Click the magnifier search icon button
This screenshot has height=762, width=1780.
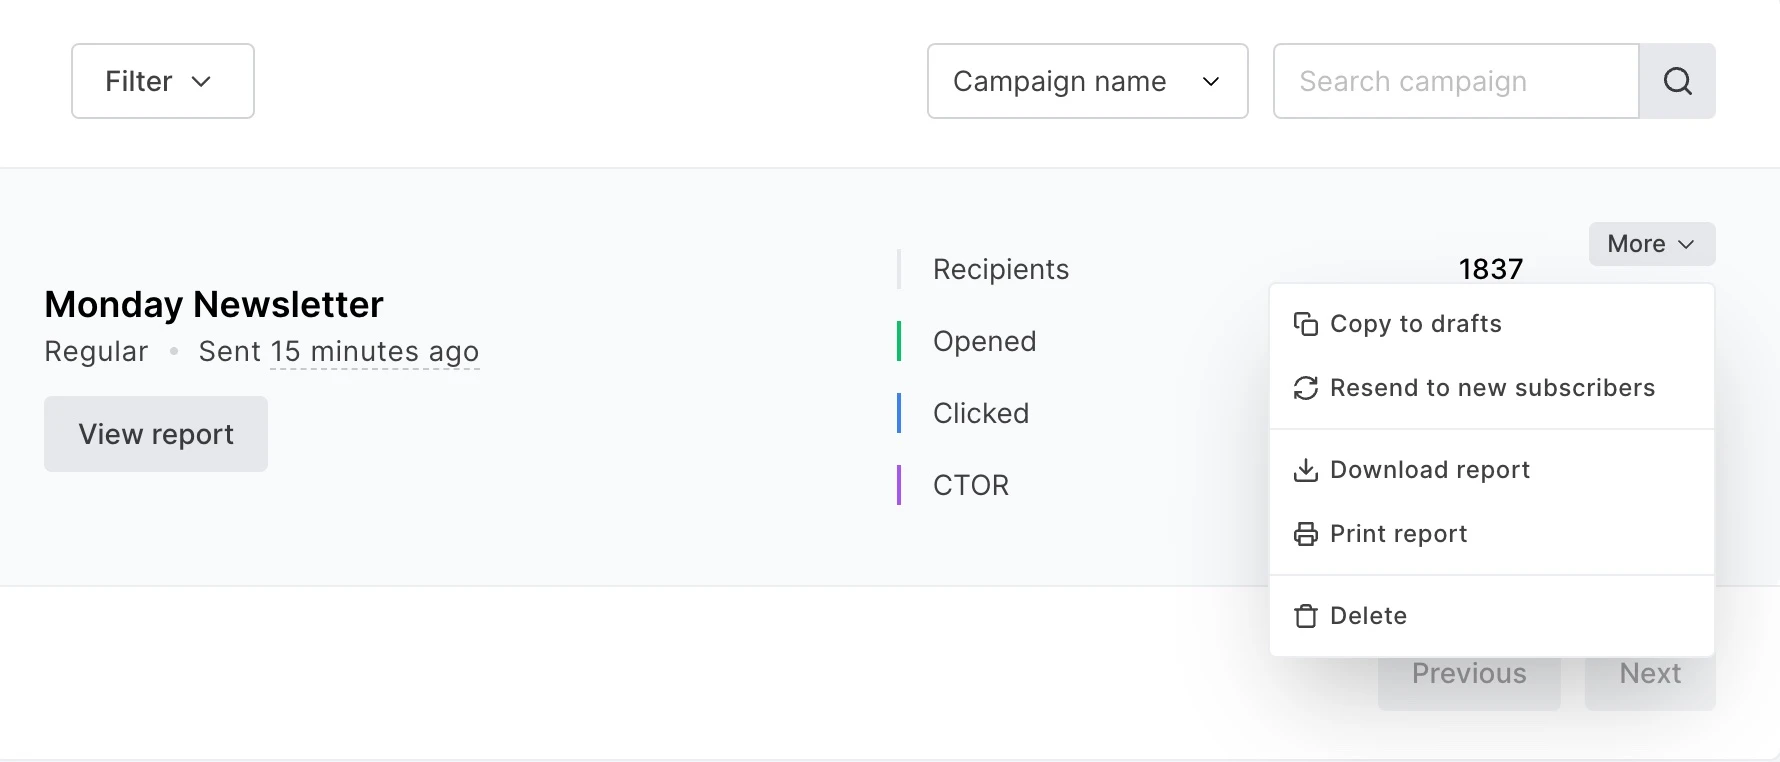tap(1677, 81)
